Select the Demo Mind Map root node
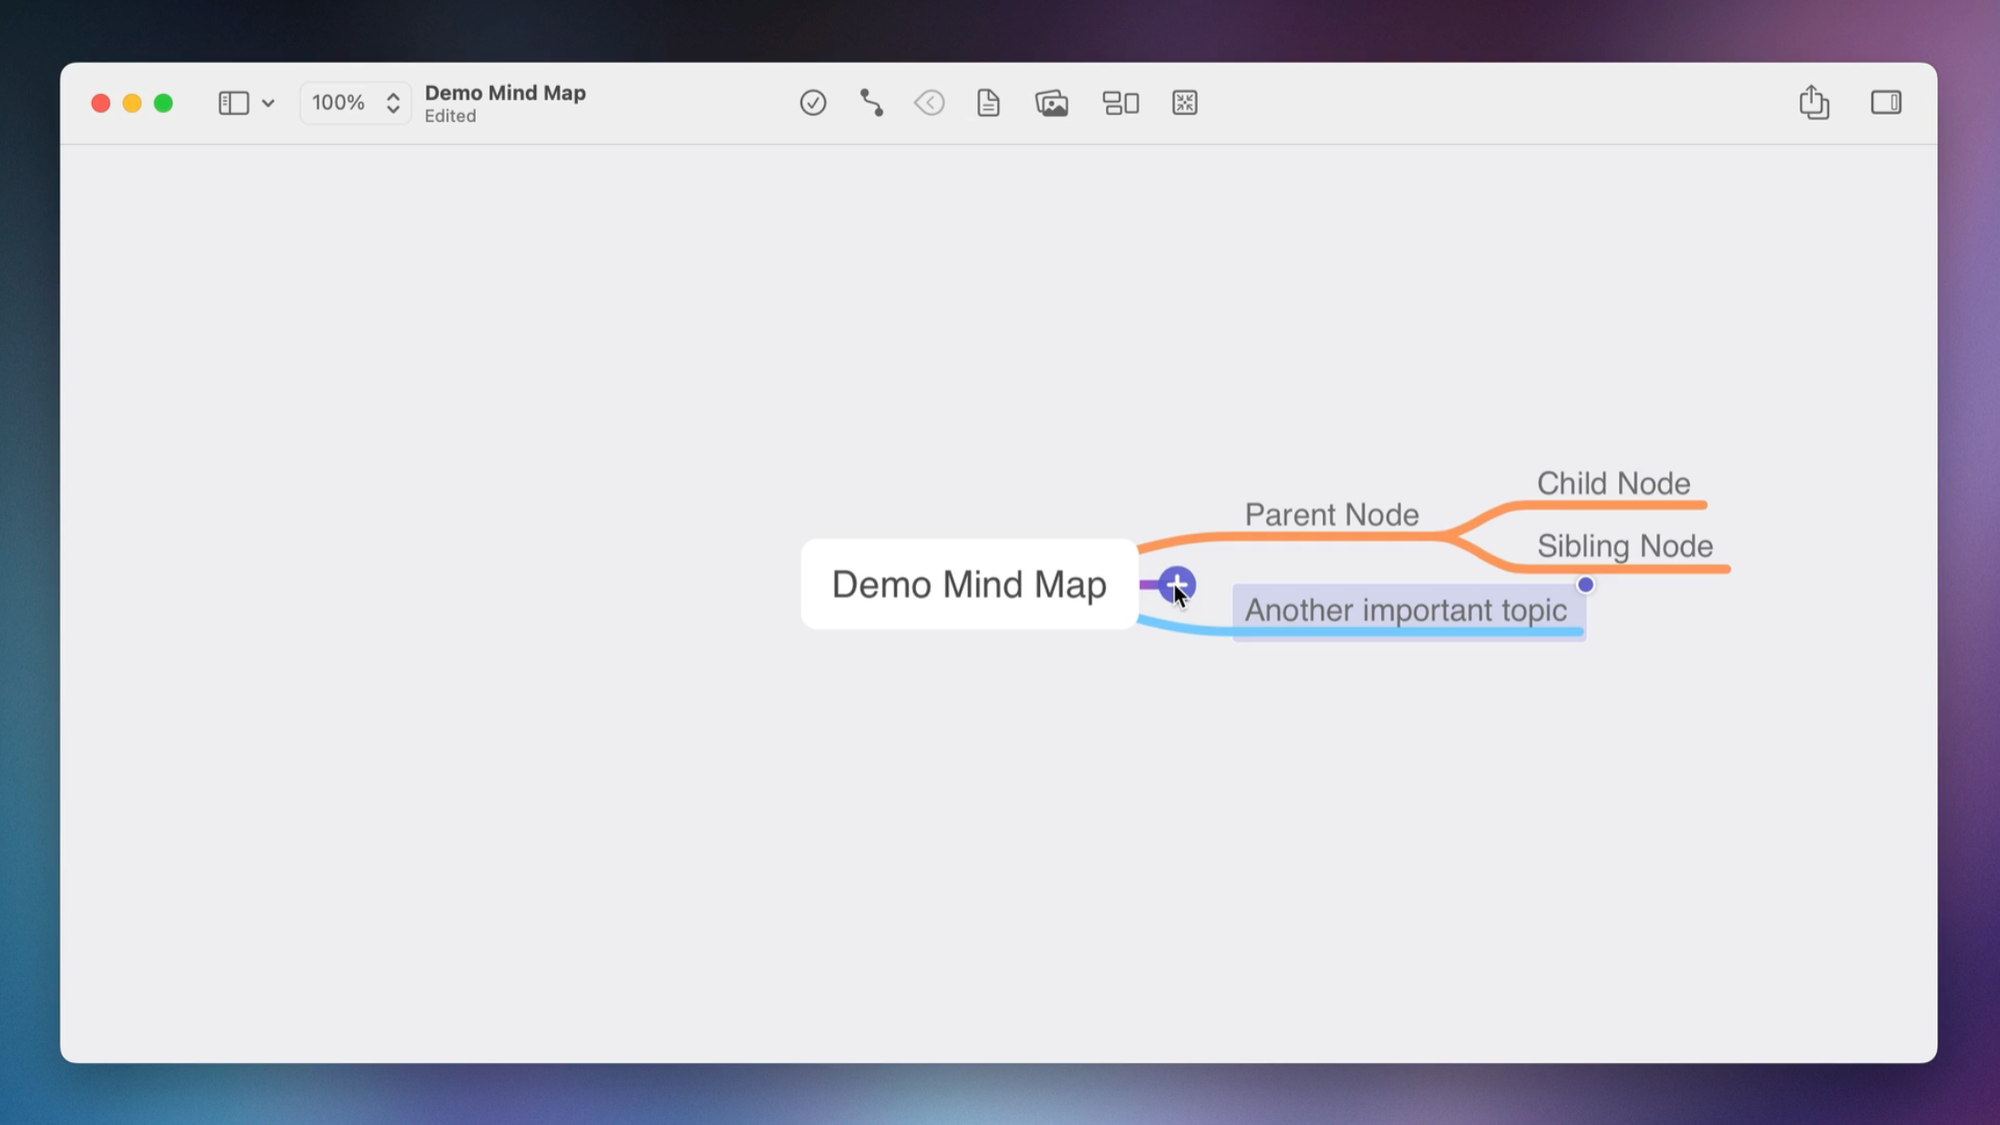This screenshot has width=2000, height=1125. pyautogui.click(x=968, y=584)
